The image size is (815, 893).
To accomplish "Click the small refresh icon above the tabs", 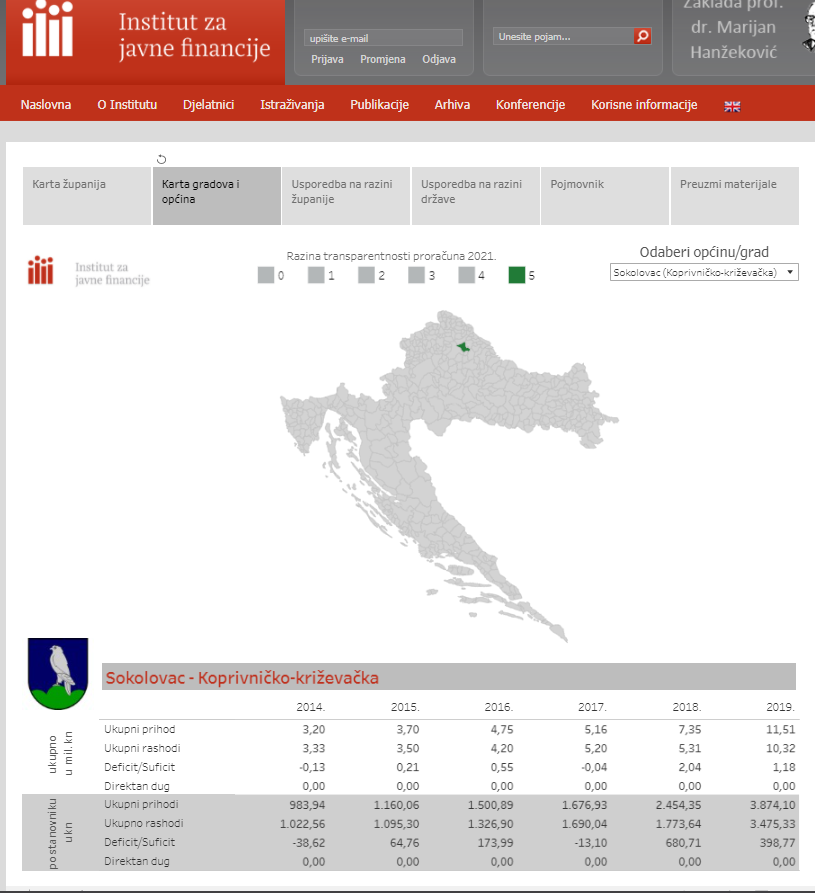I will (162, 159).
